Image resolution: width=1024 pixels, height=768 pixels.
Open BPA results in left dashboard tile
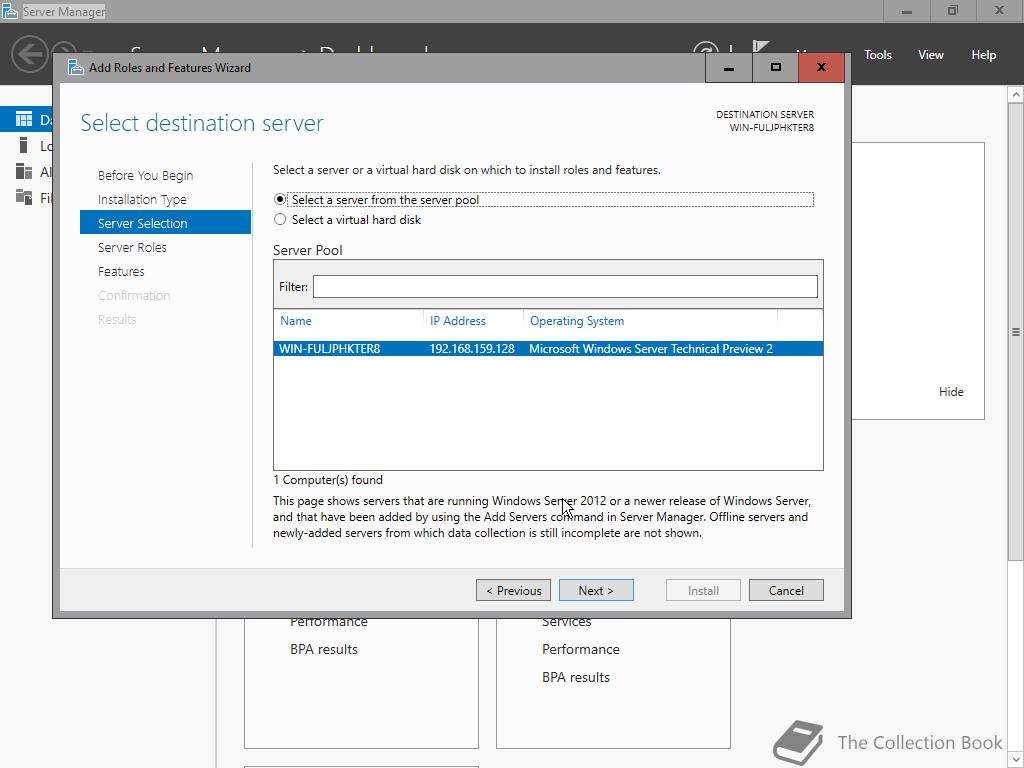pos(324,649)
